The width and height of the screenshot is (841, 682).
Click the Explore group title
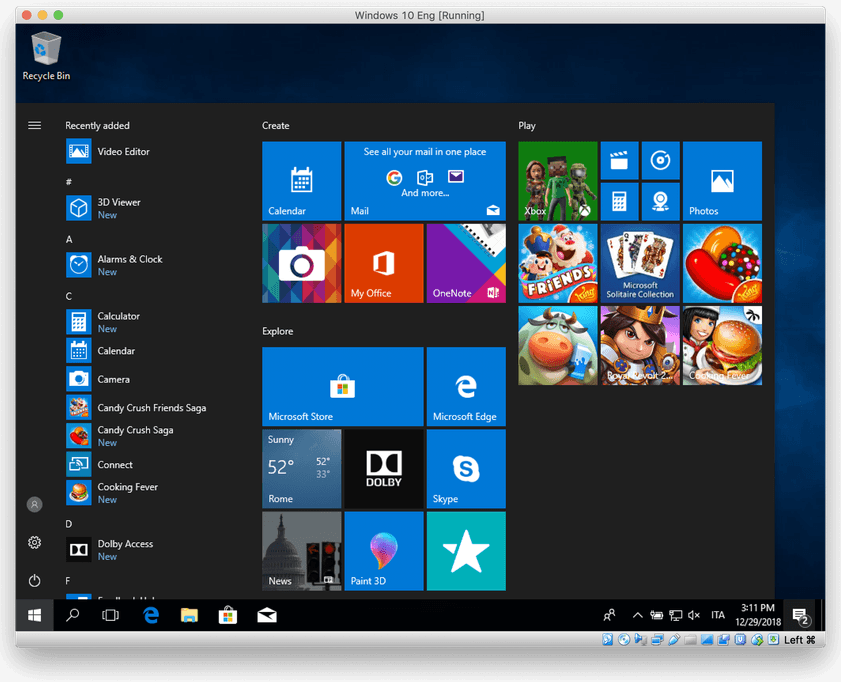pyautogui.click(x=277, y=331)
